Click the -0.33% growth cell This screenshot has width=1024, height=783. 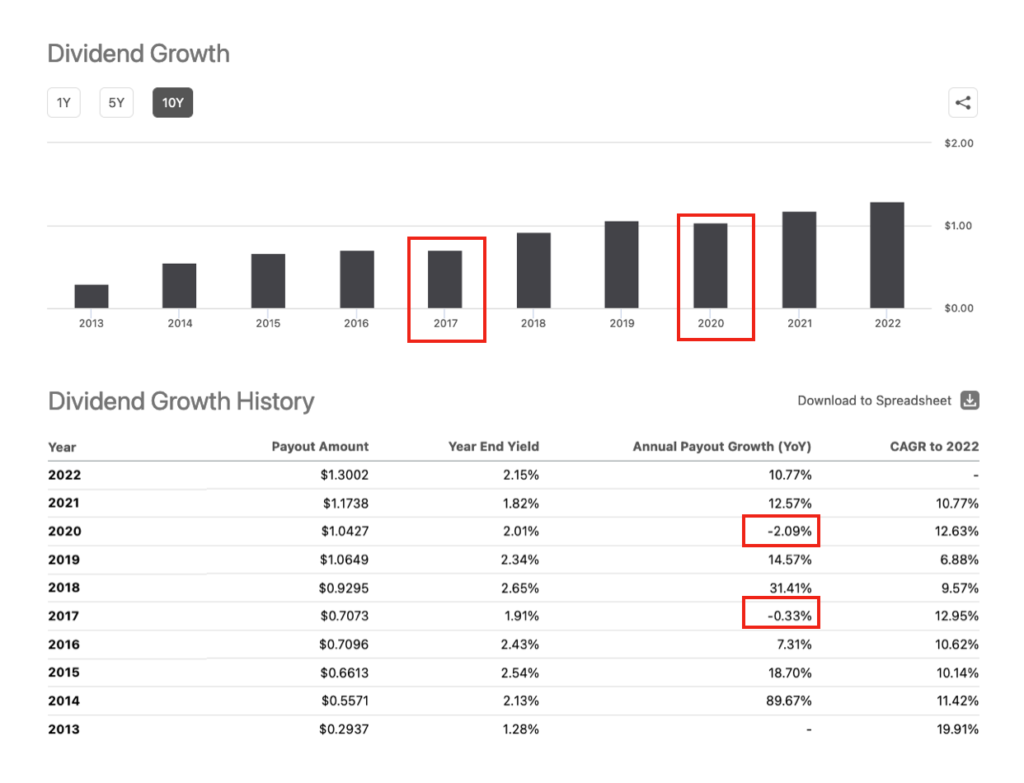coord(789,616)
